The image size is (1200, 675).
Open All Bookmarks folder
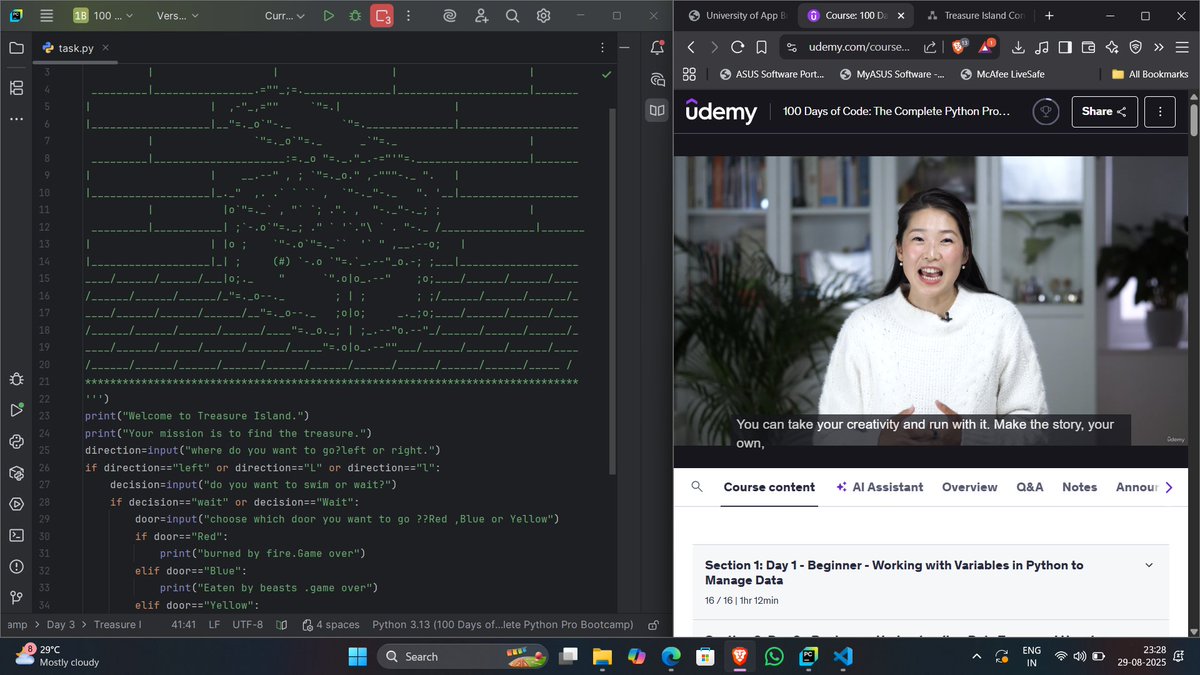(x=1150, y=74)
